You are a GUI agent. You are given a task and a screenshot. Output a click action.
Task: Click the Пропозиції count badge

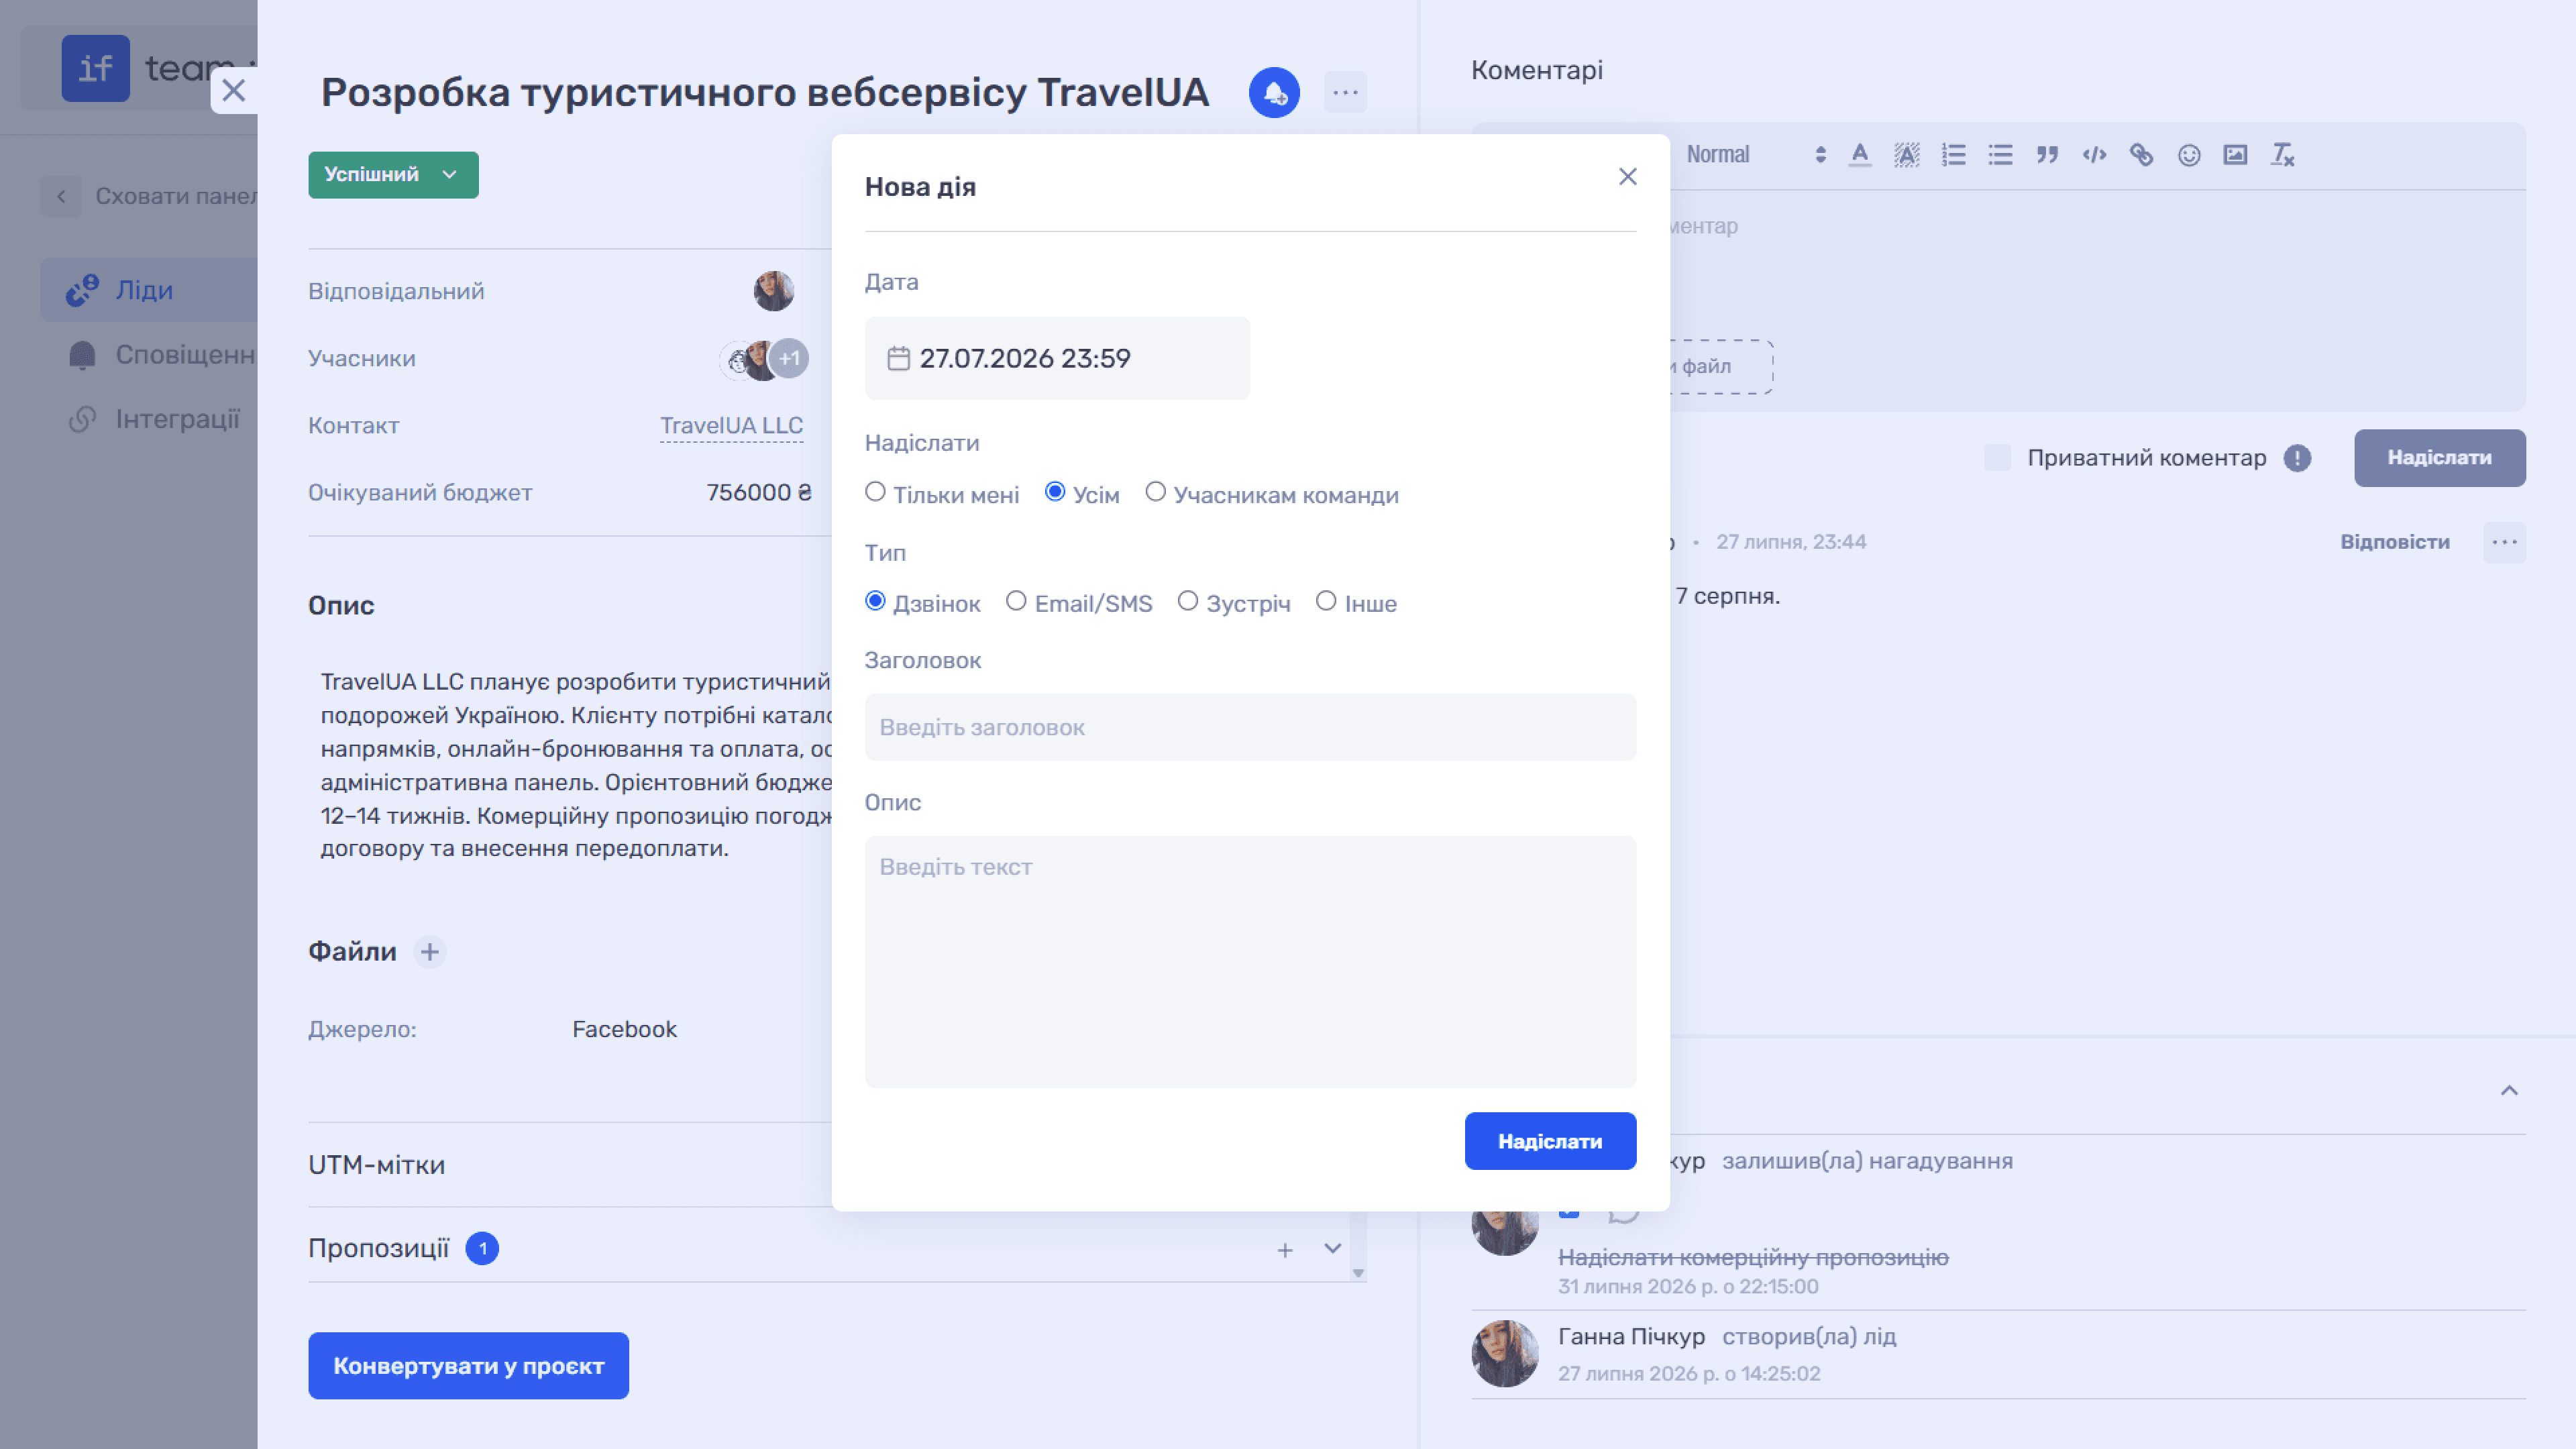click(482, 1249)
